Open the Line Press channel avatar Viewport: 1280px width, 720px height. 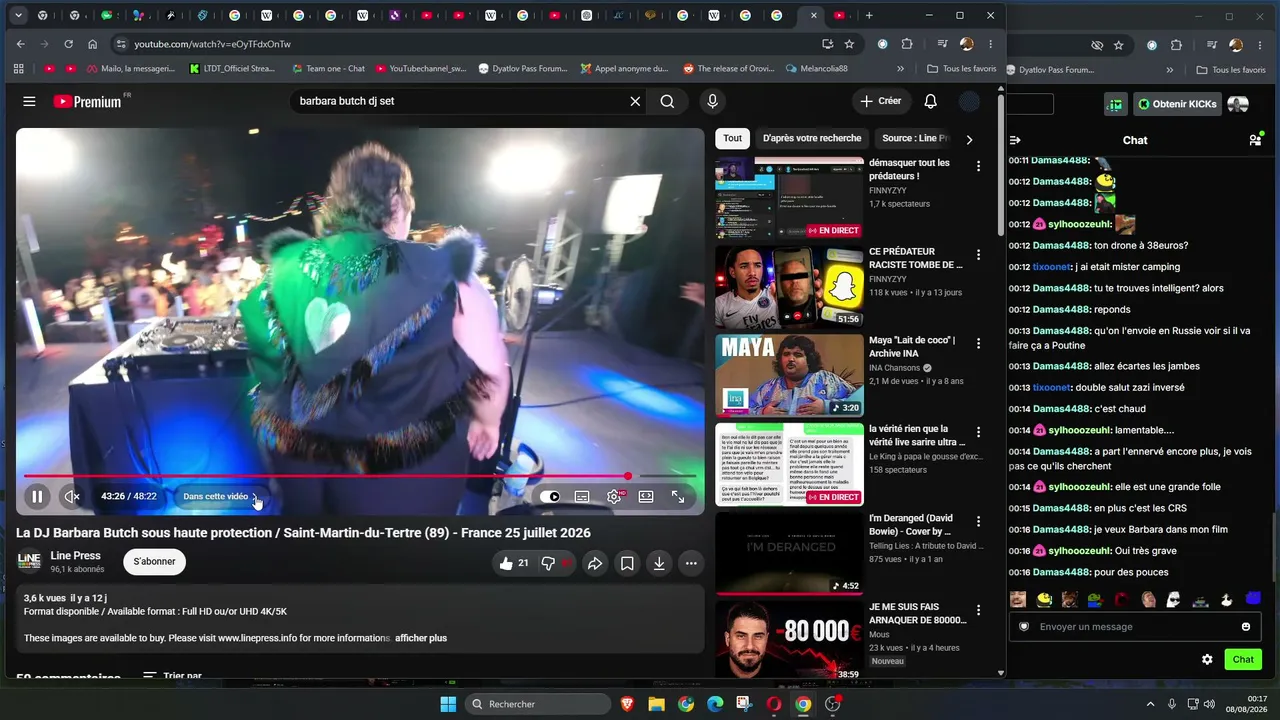30,562
